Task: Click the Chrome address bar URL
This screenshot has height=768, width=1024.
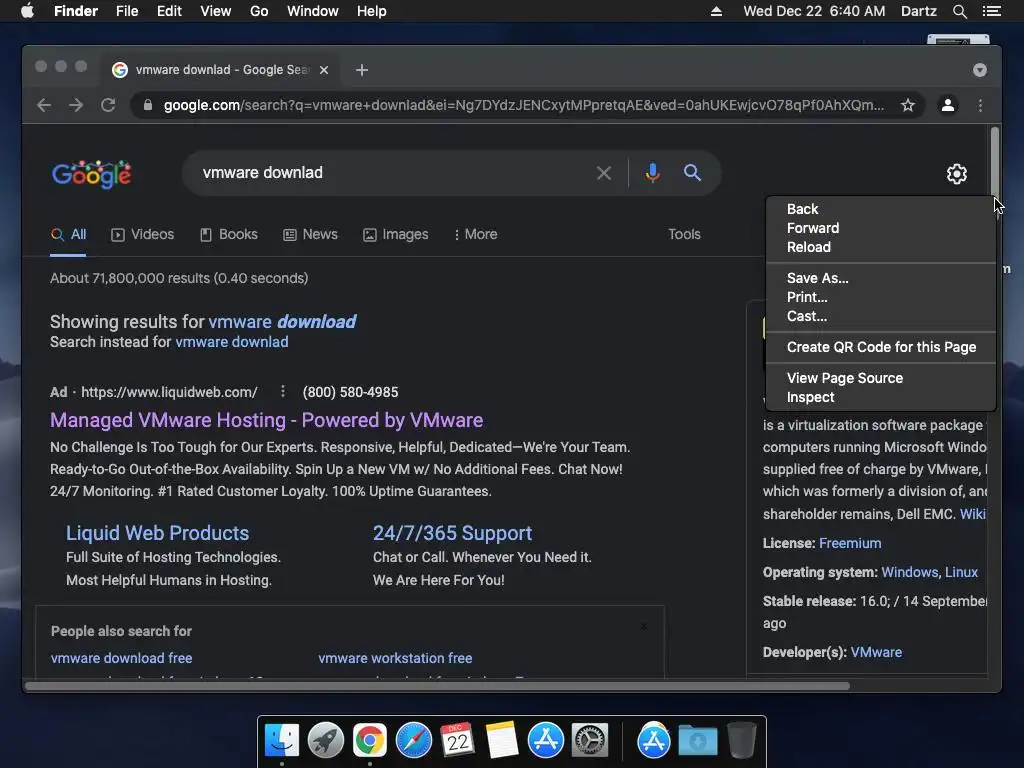Action: tap(524, 105)
